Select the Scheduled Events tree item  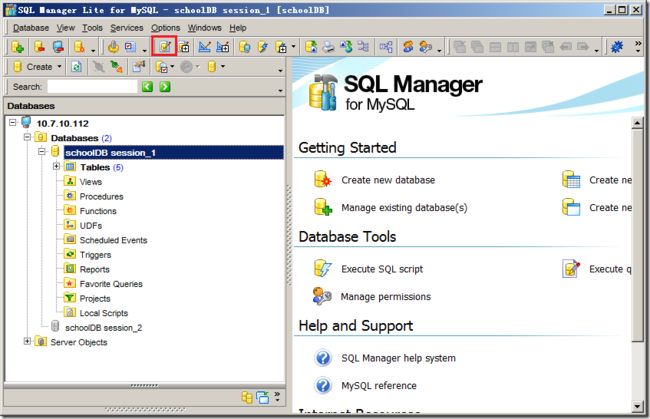[x=113, y=240]
